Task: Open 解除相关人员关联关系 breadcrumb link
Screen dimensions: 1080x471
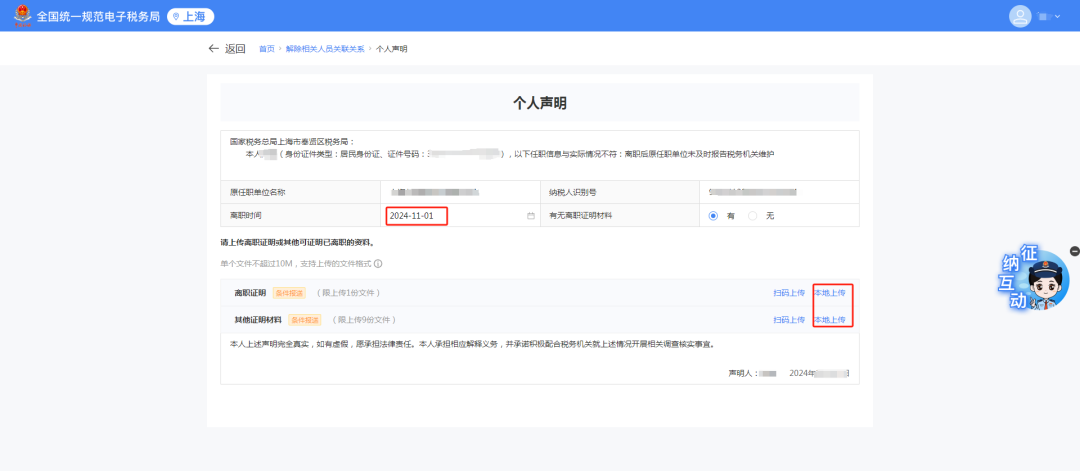Action: coord(324,49)
